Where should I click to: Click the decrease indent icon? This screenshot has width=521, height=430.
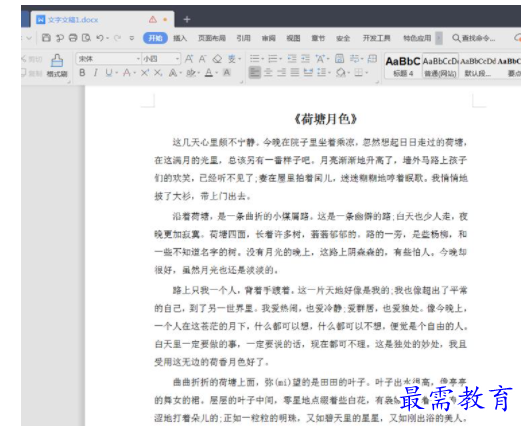(x=292, y=59)
